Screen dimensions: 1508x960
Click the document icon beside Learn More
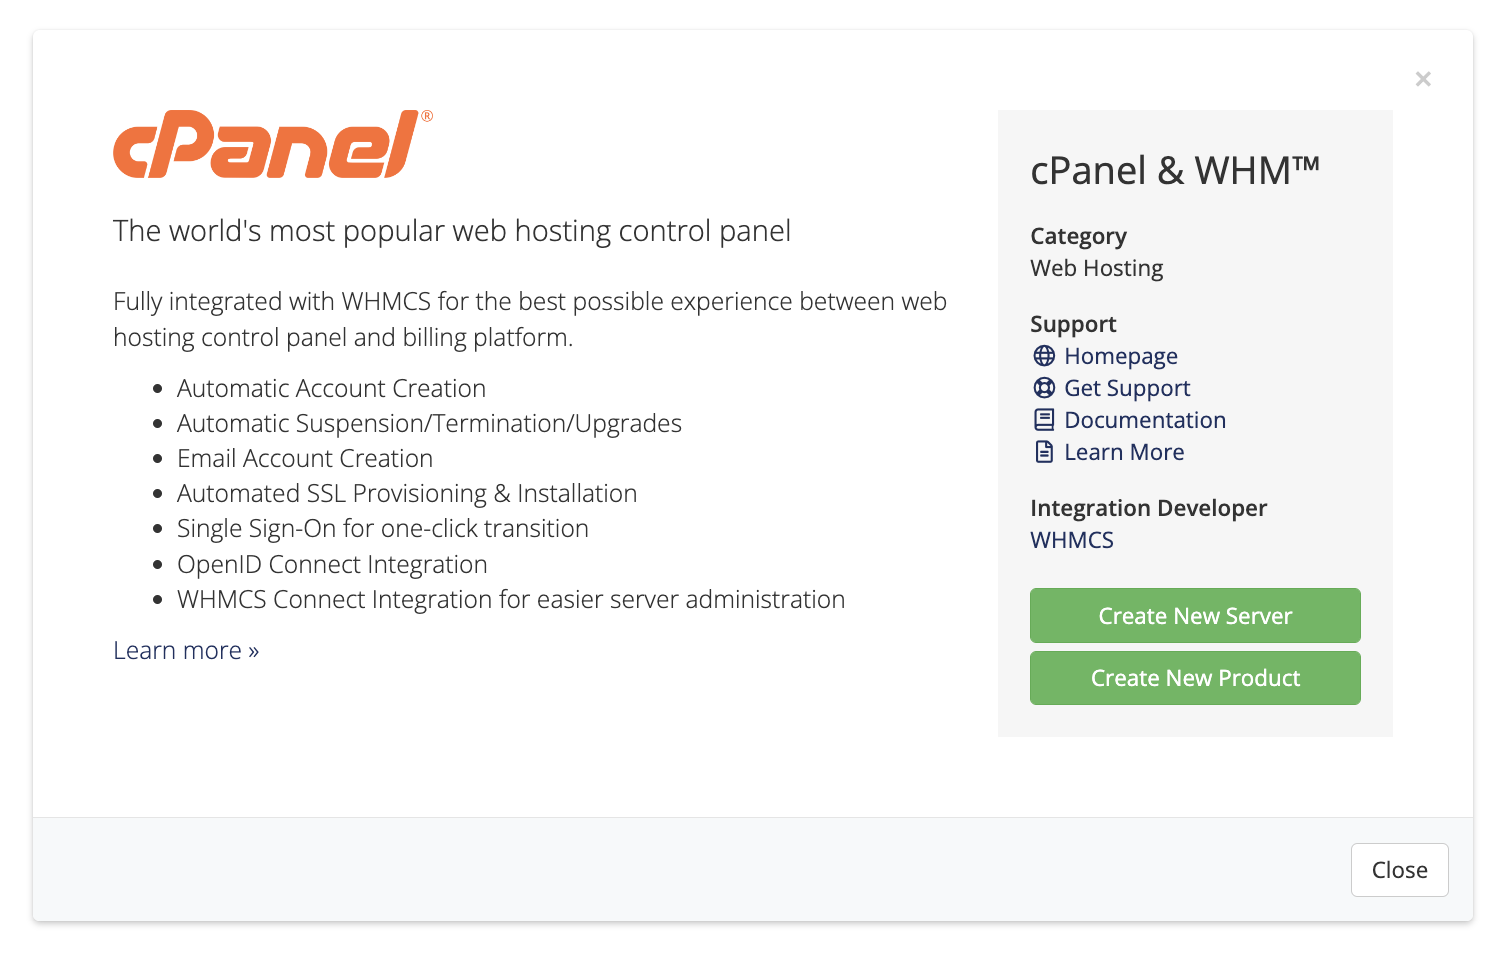click(1044, 452)
